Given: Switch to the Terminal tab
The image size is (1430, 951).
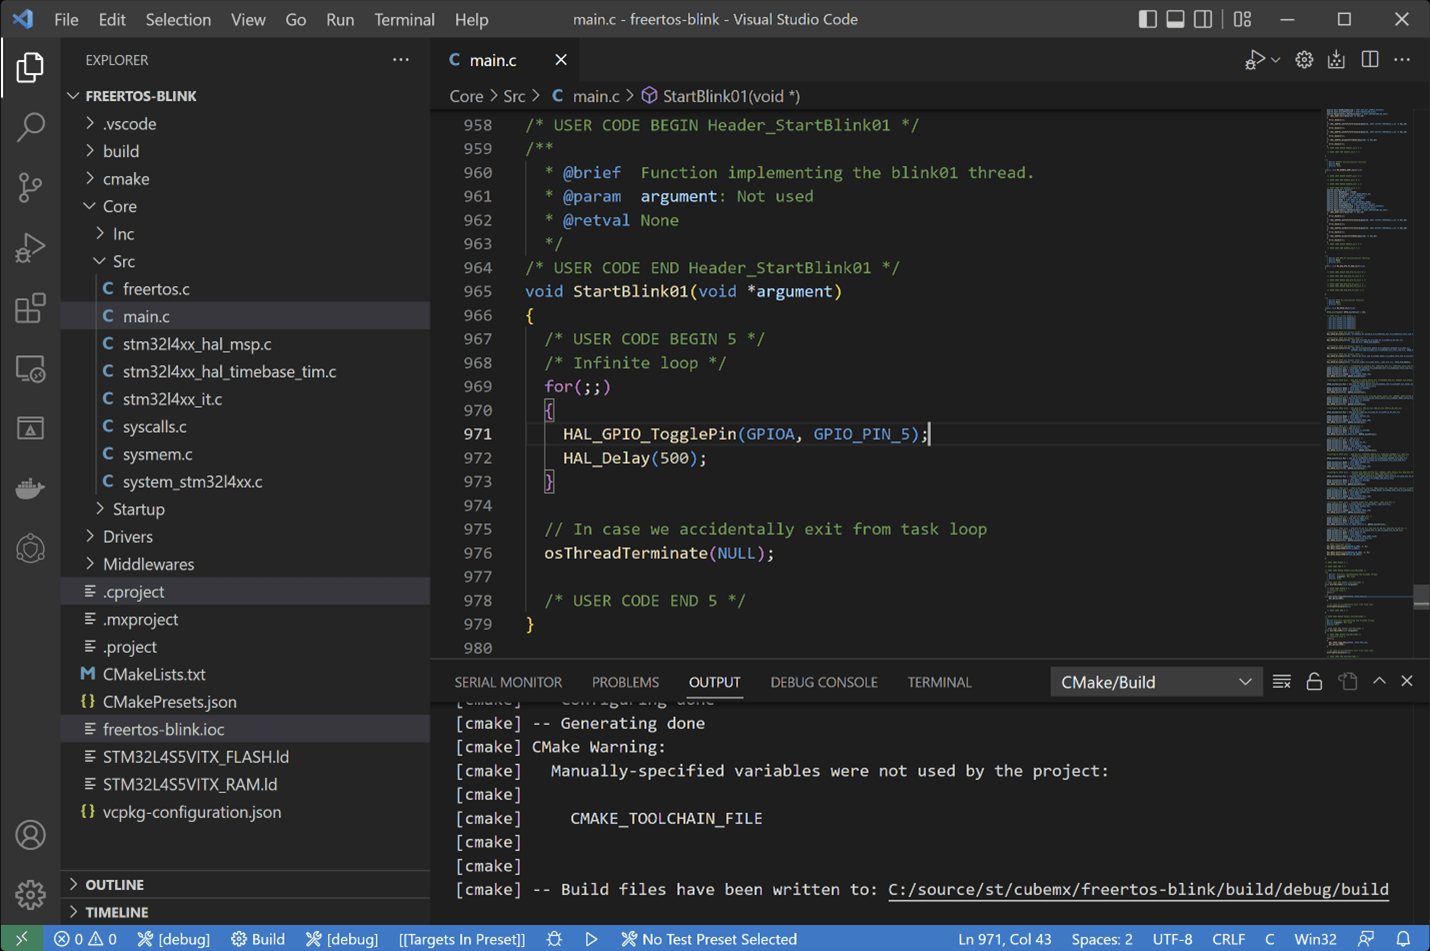Looking at the screenshot, I should click(x=939, y=681).
